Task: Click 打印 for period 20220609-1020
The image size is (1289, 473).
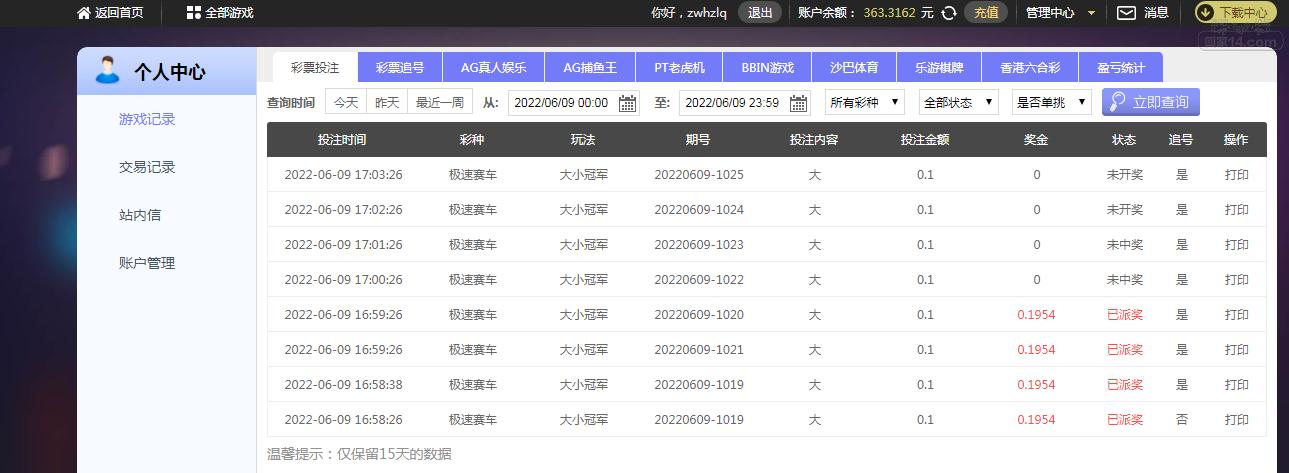Action: (1237, 314)
